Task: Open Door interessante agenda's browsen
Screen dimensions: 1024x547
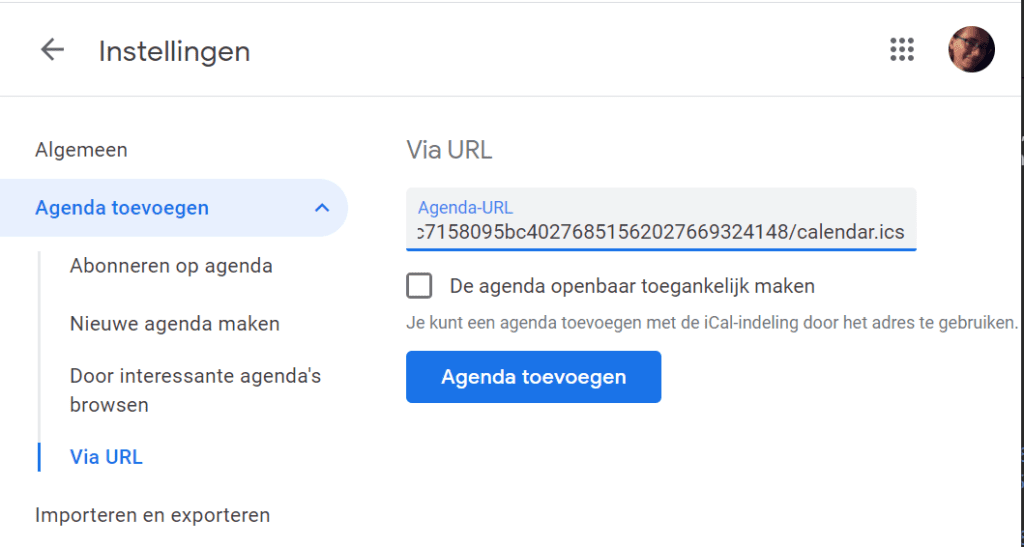Action: pyautogui.click(x=195, y=390)
